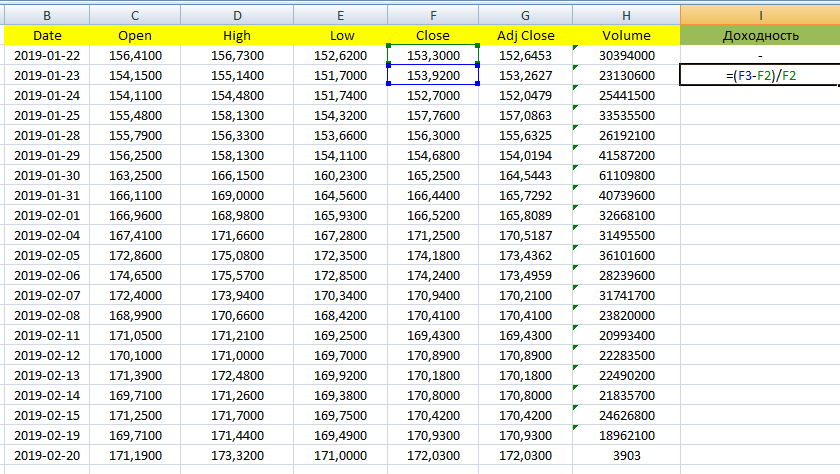Select Open value 156,4100

click(135, 55)
